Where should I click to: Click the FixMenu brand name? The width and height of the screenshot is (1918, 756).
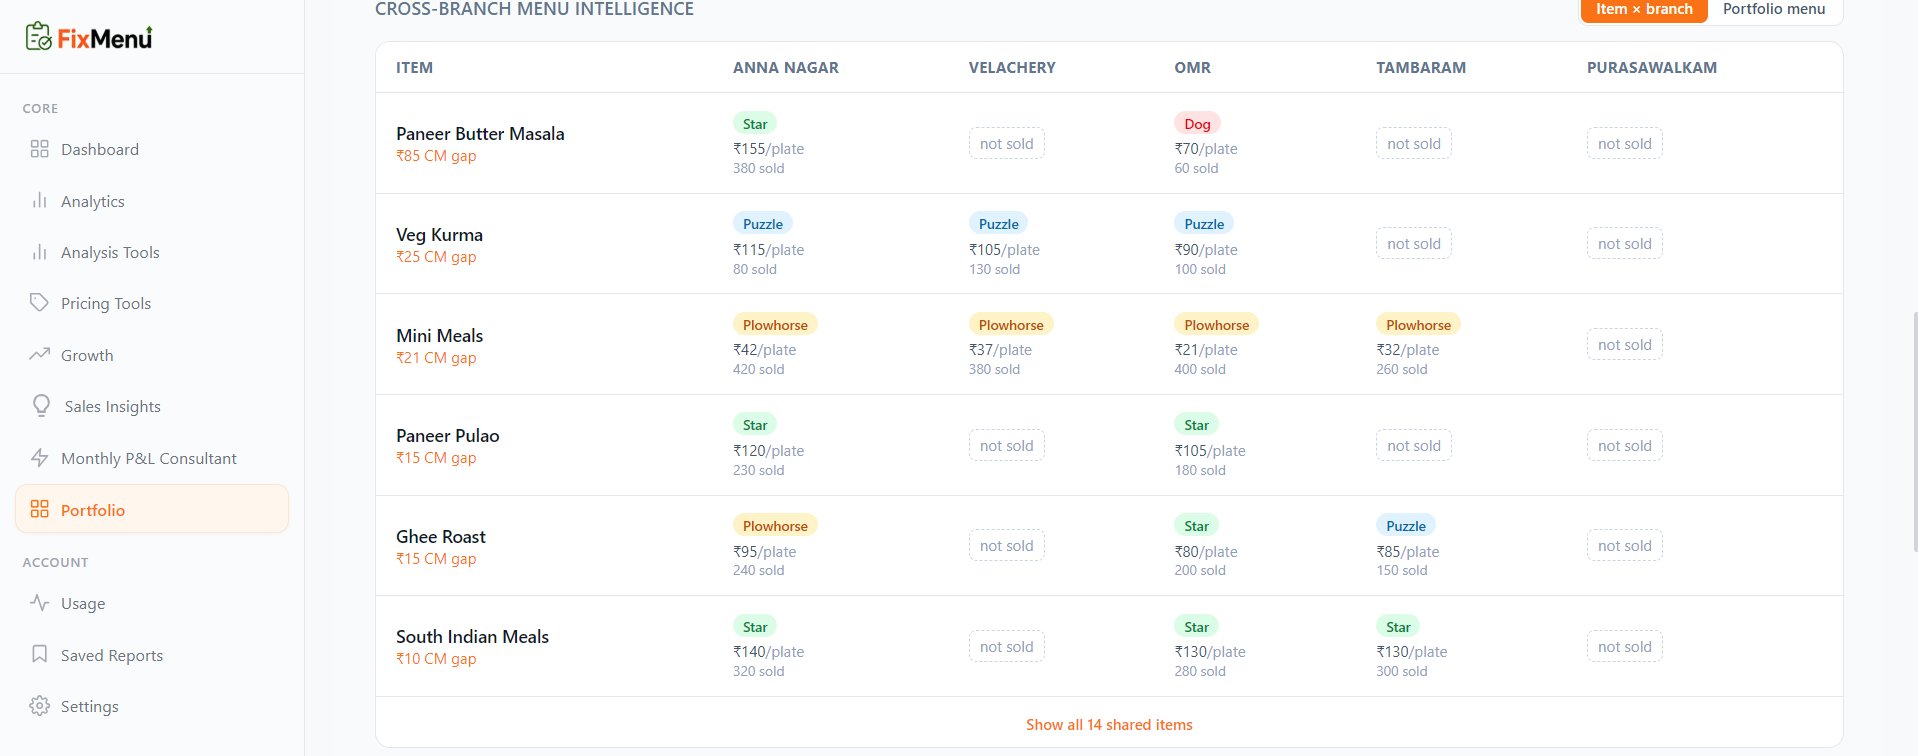pyautogui.click(x=105, y=38)
